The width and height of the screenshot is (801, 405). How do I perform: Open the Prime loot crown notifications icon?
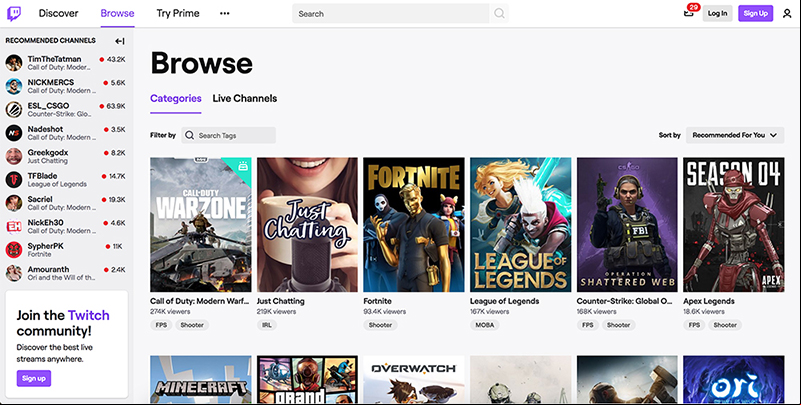point(689,13)
